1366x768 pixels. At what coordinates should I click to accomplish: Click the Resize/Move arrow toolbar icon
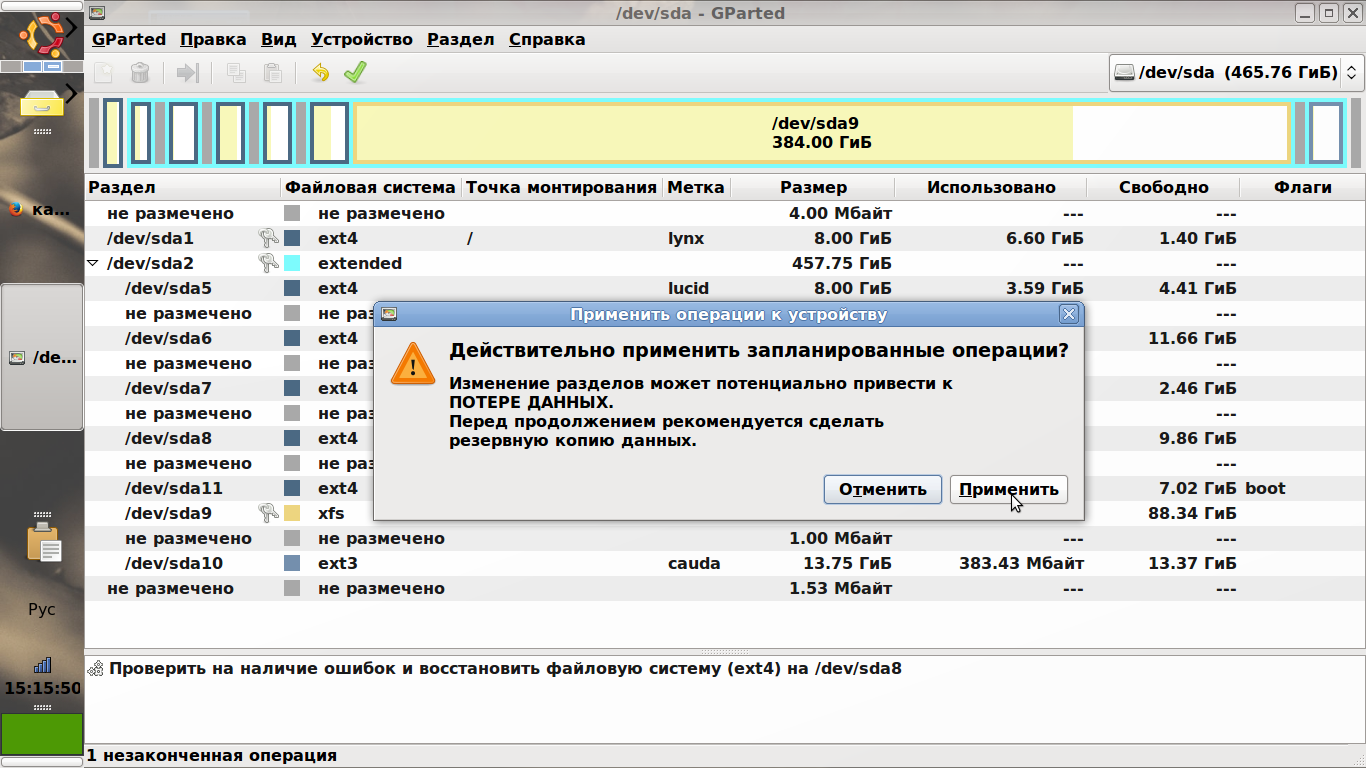(188, 73)
